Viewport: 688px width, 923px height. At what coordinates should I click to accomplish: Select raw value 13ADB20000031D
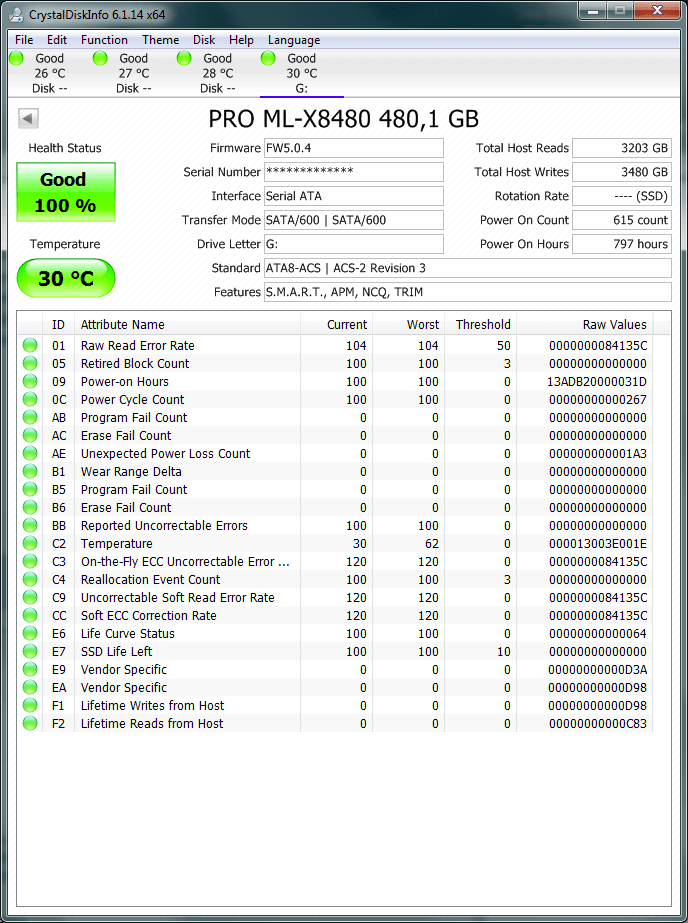coord(597,381)
